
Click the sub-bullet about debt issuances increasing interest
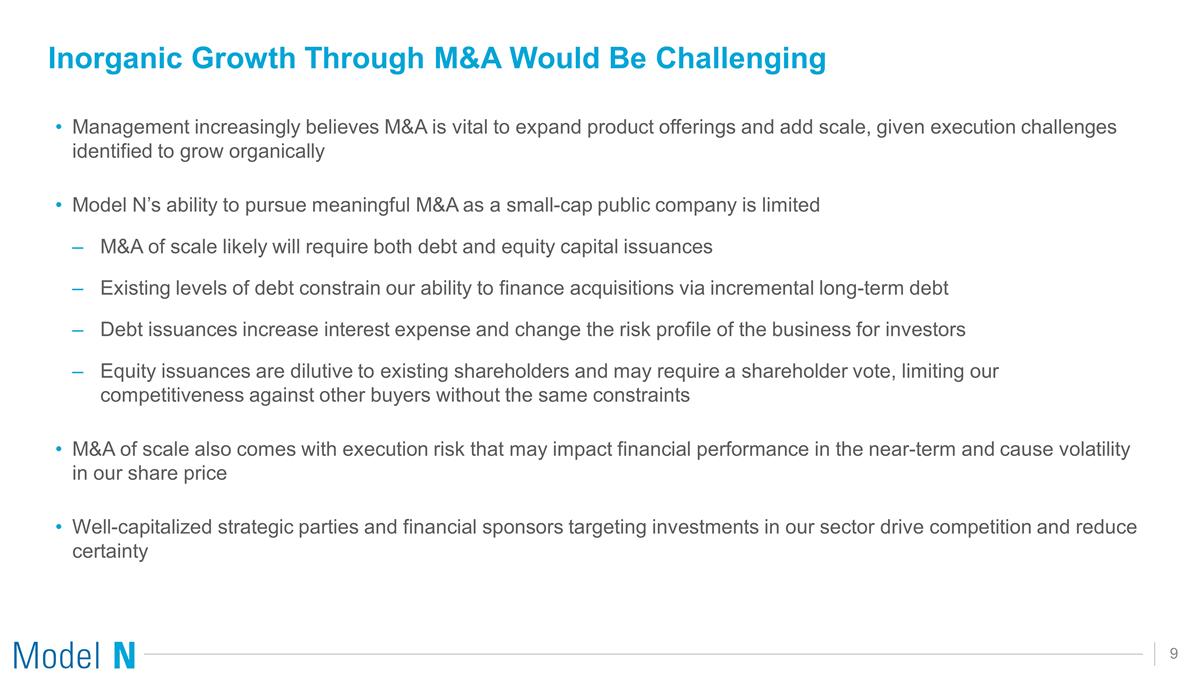pyautogui.click(x=533, y=329)
